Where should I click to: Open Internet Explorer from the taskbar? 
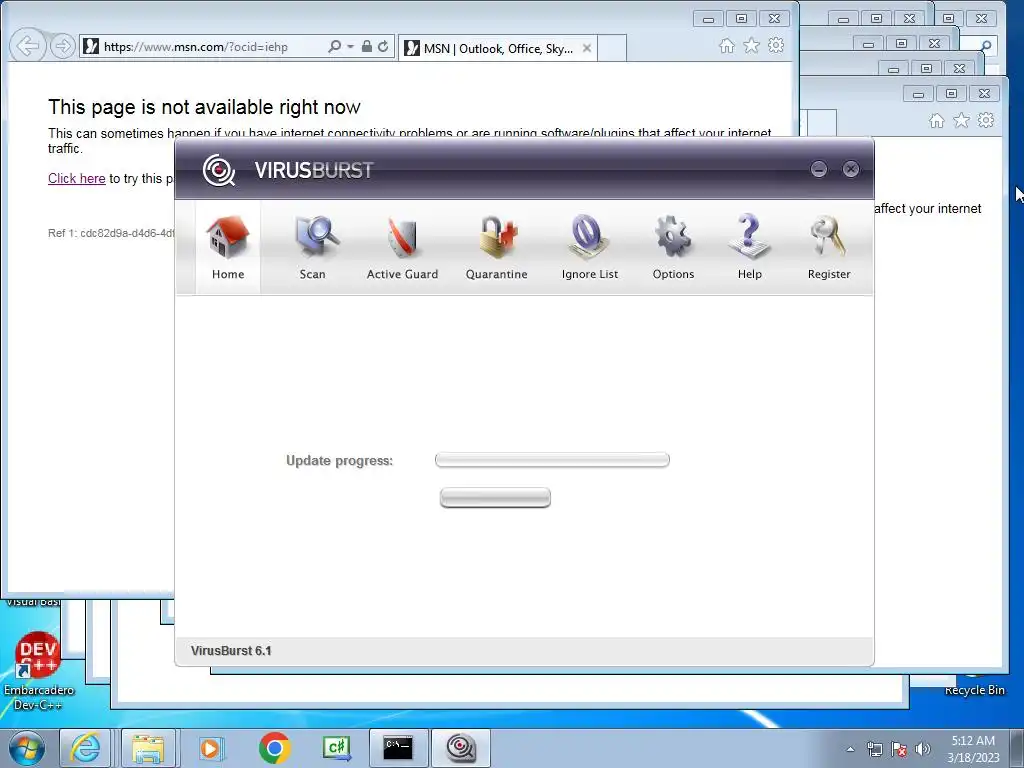click(86, 748)
